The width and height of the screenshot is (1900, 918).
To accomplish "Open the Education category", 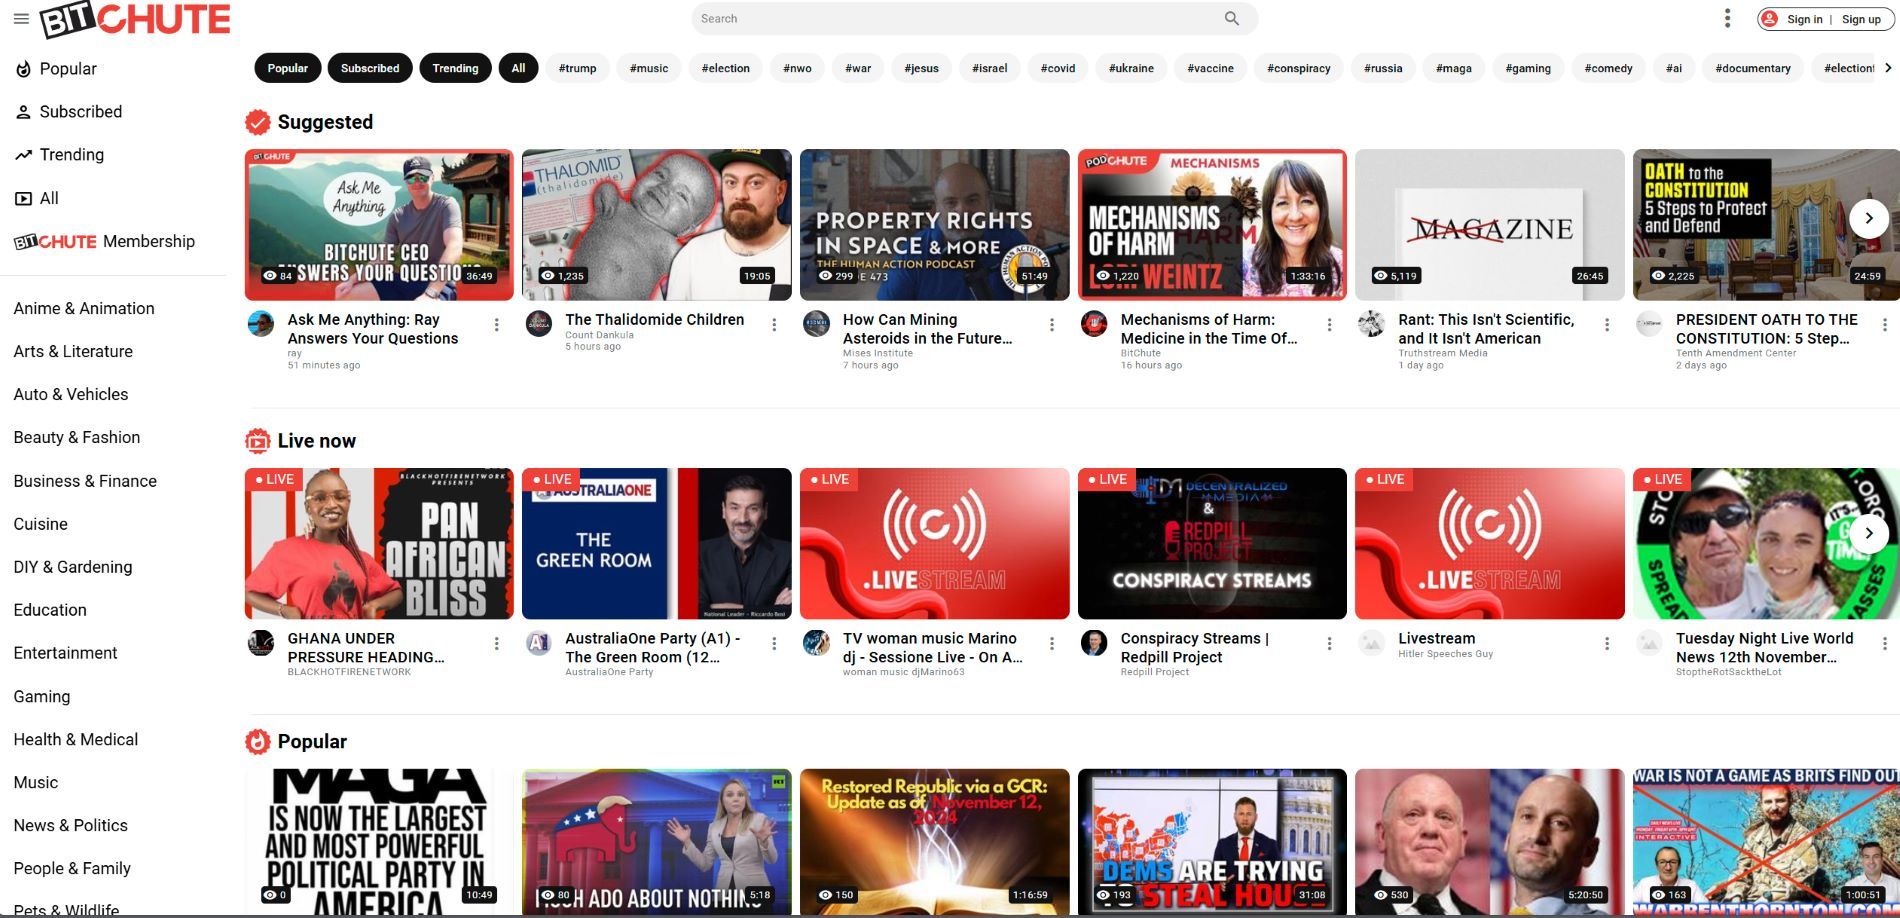I will click(50, 610).
